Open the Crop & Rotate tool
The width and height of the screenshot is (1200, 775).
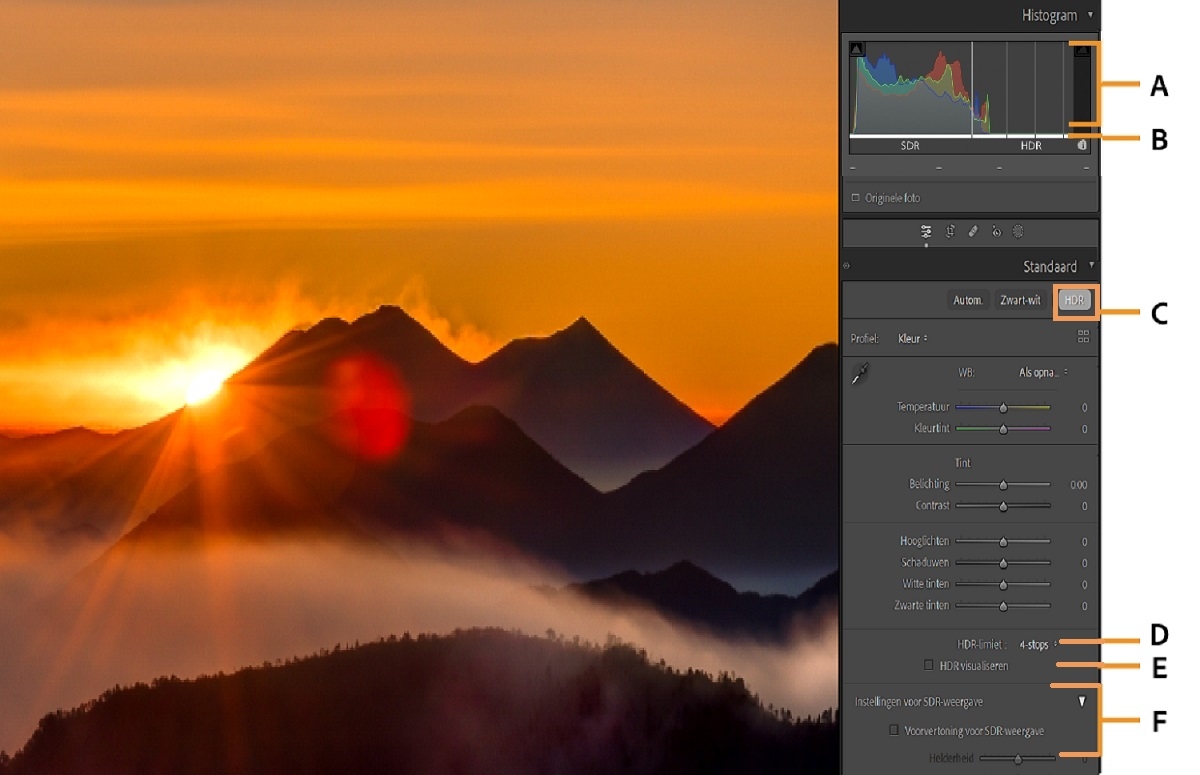pos(950,232)
